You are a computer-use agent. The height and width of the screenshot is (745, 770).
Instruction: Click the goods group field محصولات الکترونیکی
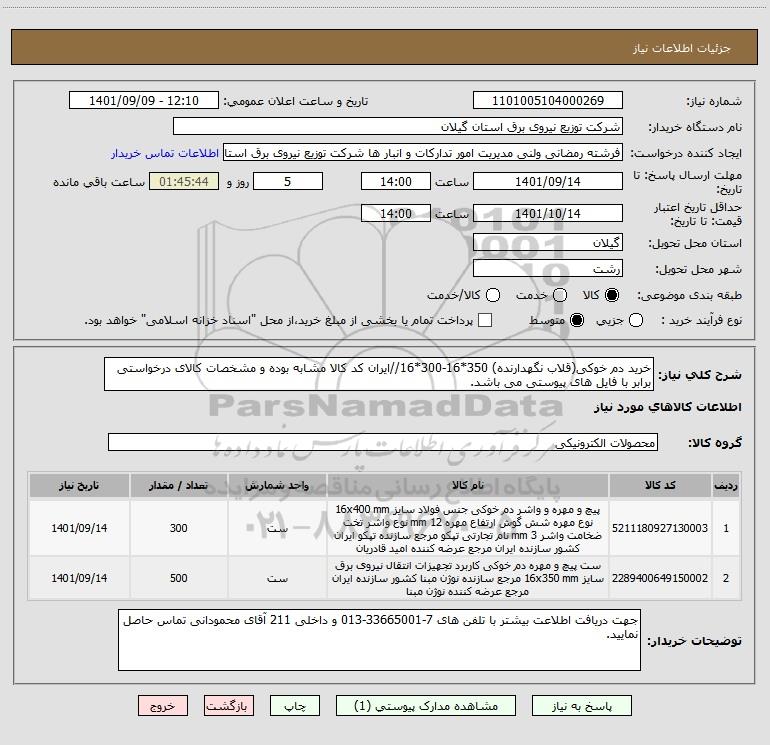(383, 442)
